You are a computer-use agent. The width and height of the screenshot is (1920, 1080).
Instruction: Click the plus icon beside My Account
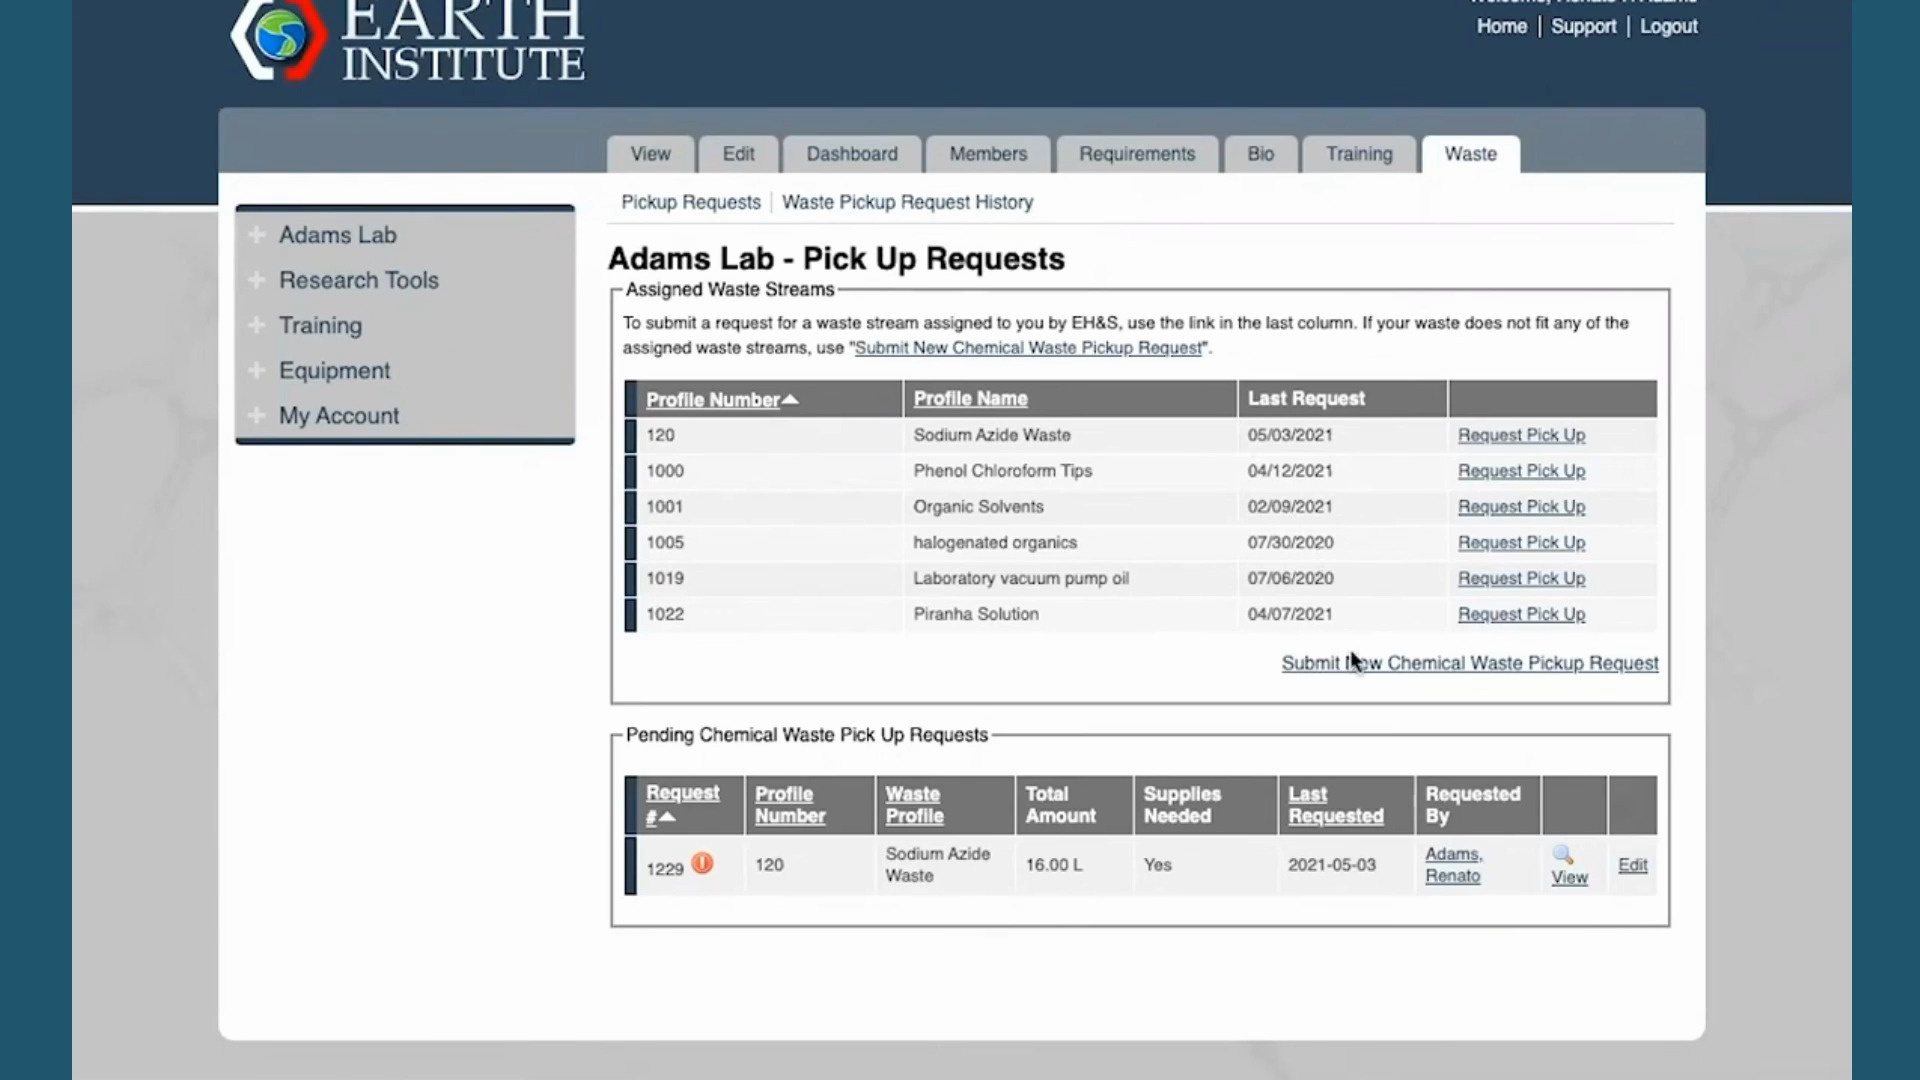click(257, 415)
